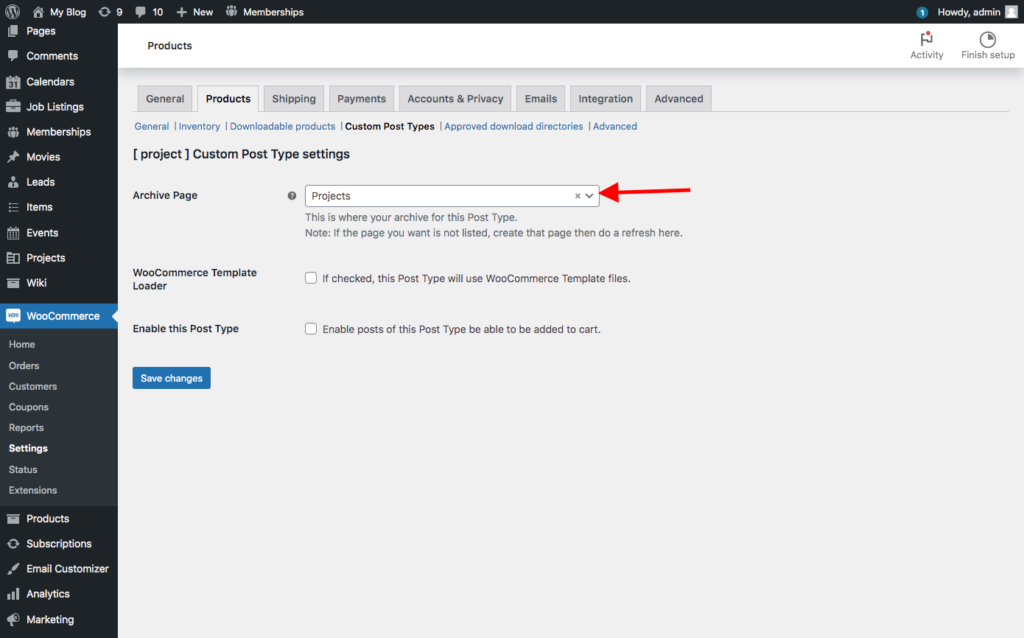Click the Archive Page Projects select field
The width and height of the screenshot is (1024, 638).
pos(452,196)
